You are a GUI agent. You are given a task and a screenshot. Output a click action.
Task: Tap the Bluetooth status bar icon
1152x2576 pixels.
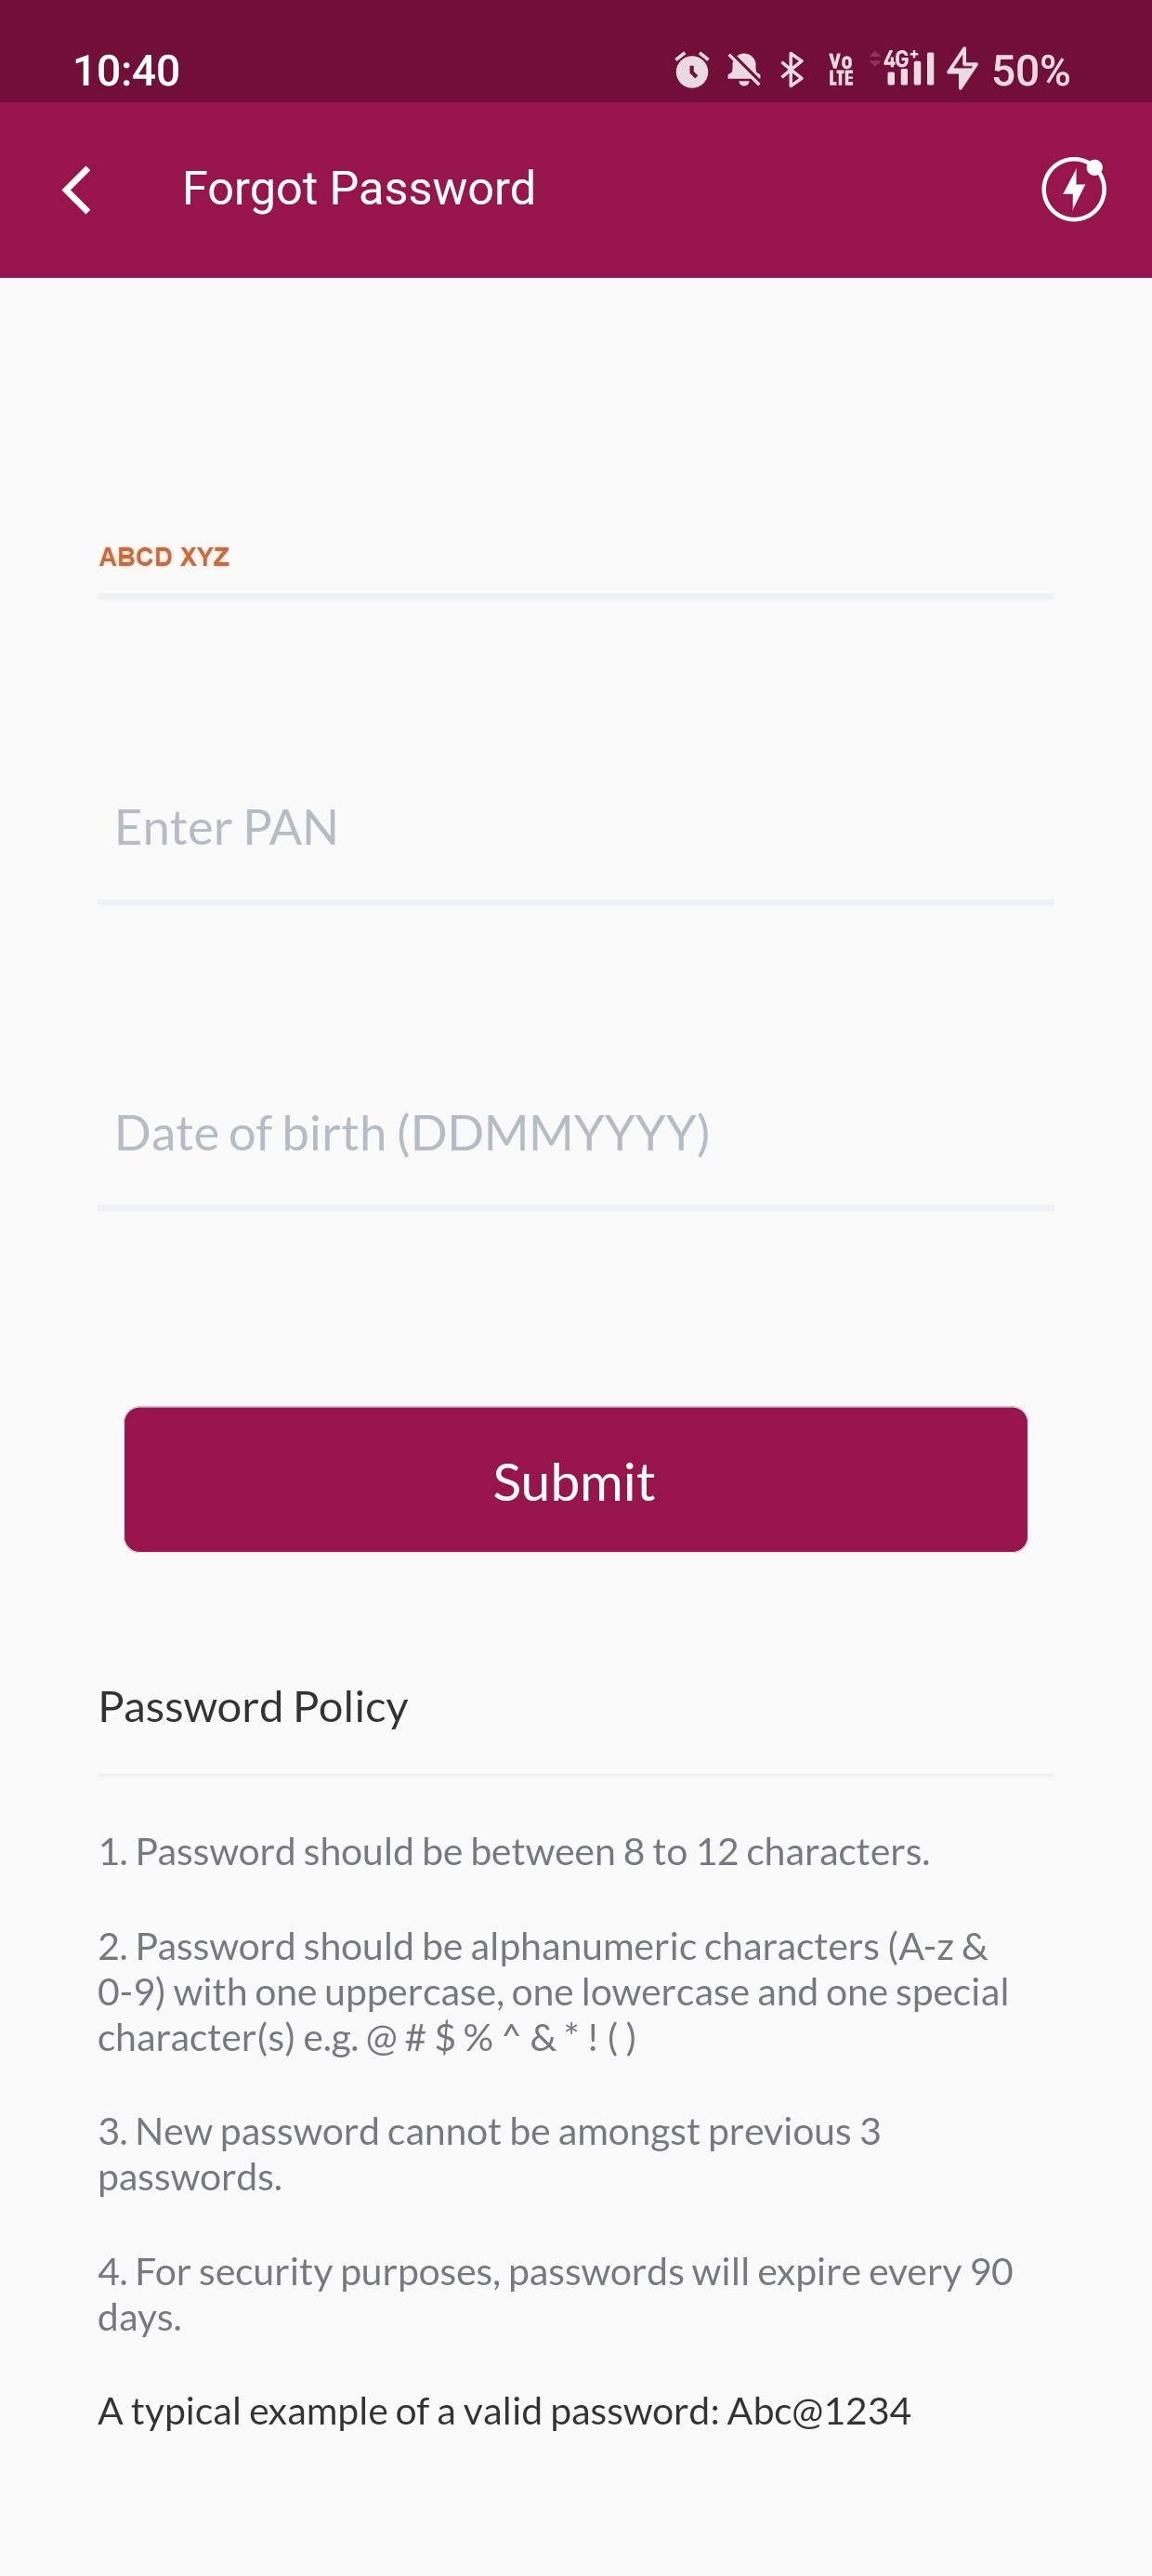pos(792,70)
